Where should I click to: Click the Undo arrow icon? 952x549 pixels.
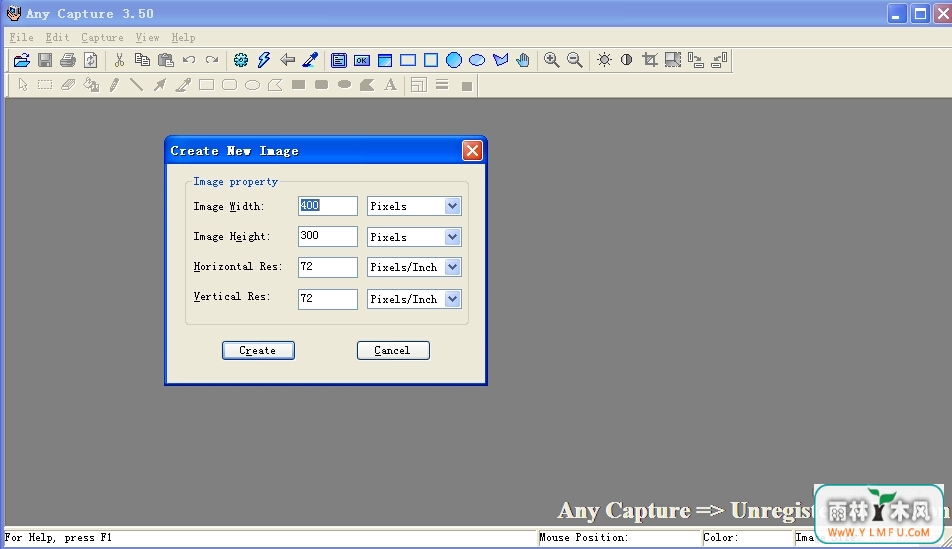[189, 60]
